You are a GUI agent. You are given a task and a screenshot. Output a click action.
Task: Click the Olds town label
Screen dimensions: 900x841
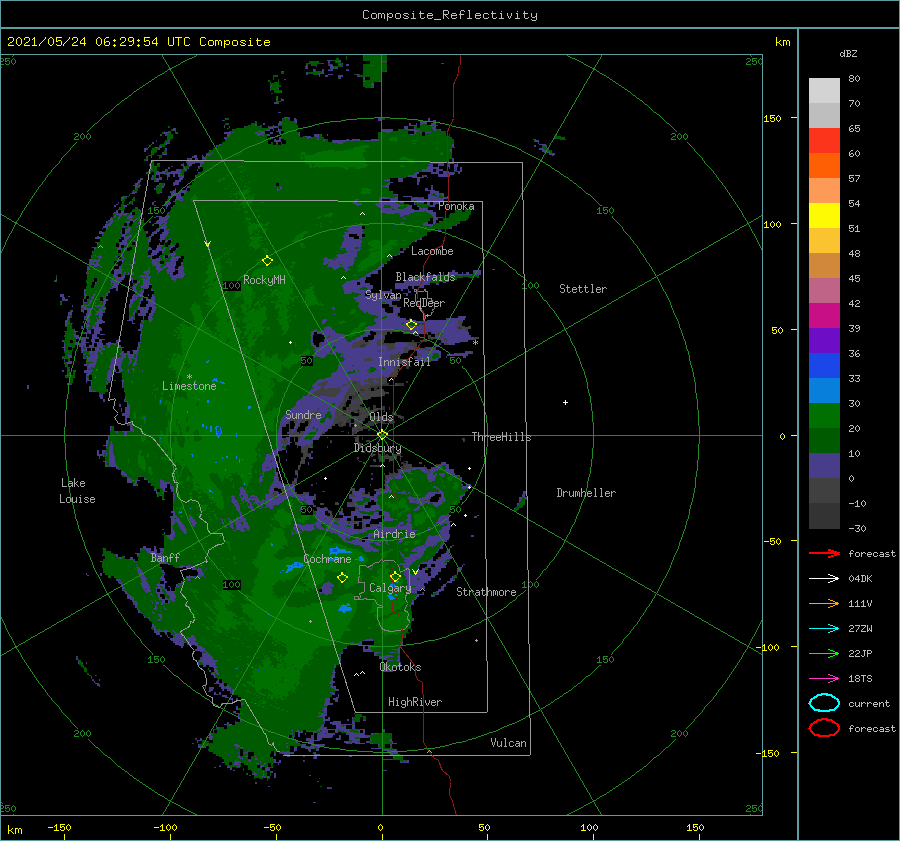(381, 417)
